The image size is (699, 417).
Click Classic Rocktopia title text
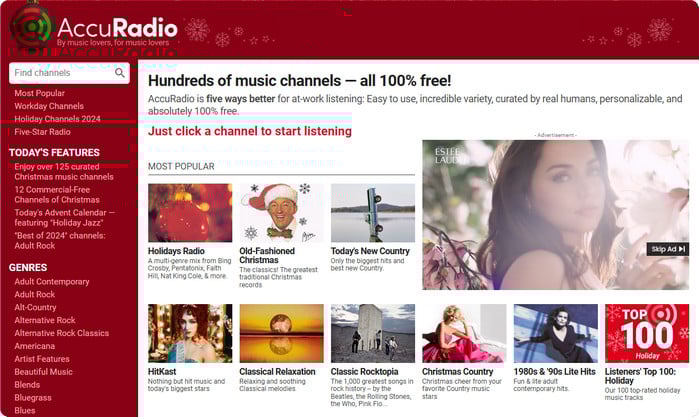[x=364, y=372]
